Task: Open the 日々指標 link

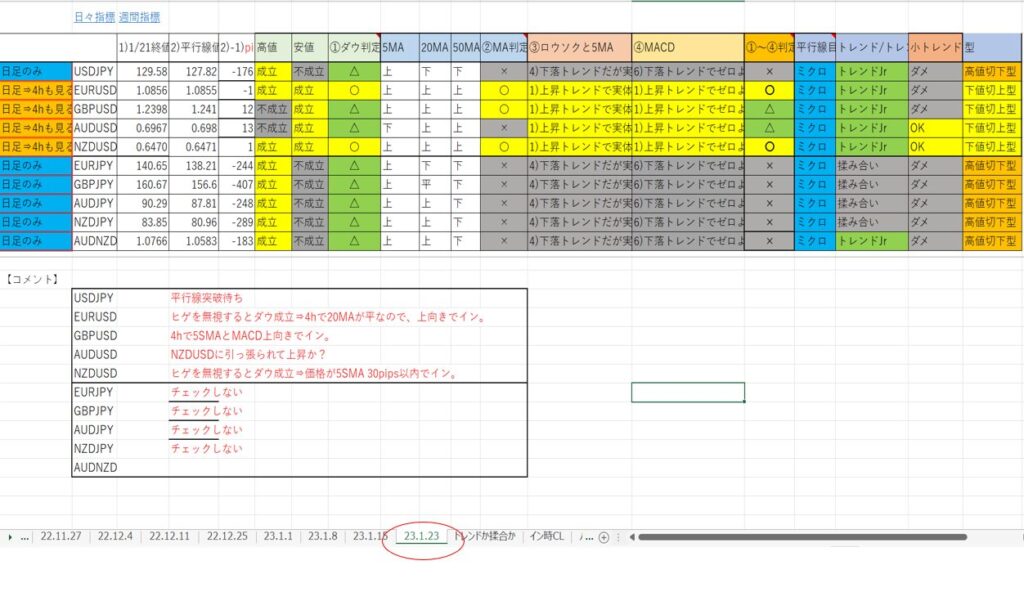Action: tap(95, 17)
